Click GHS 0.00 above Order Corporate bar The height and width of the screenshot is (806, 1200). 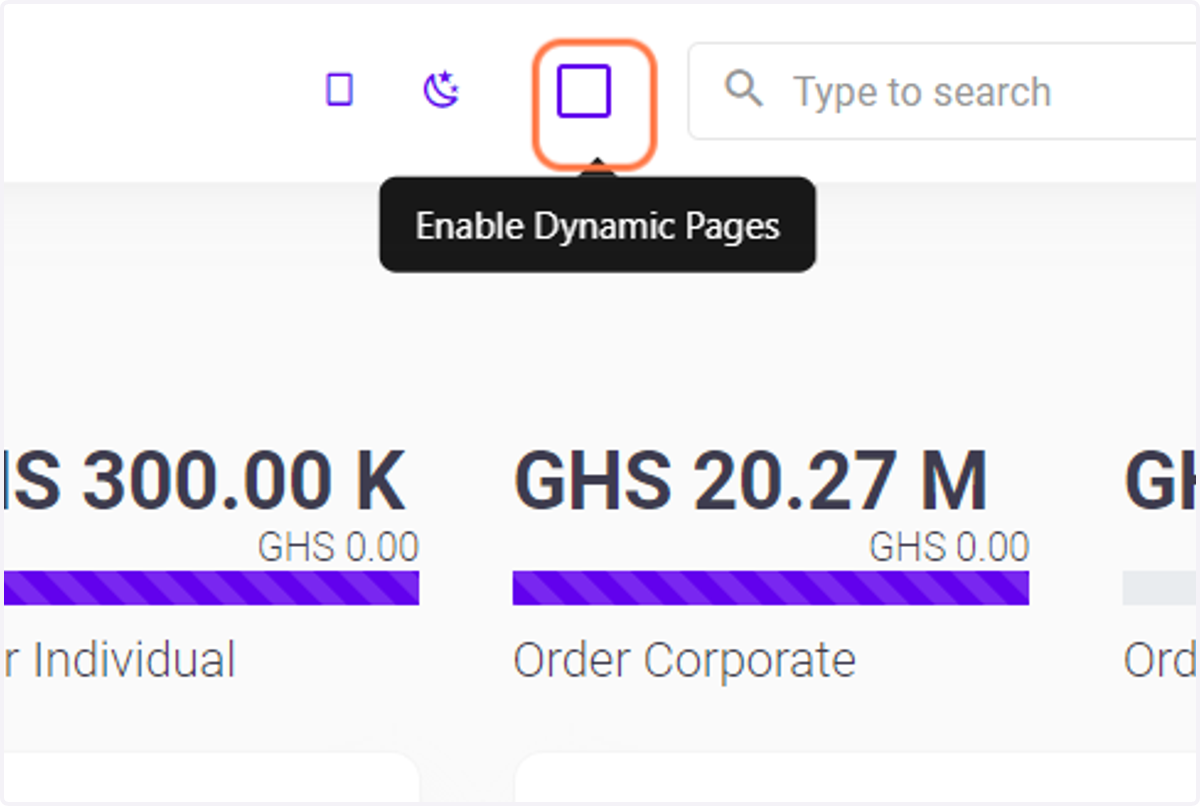949,547
